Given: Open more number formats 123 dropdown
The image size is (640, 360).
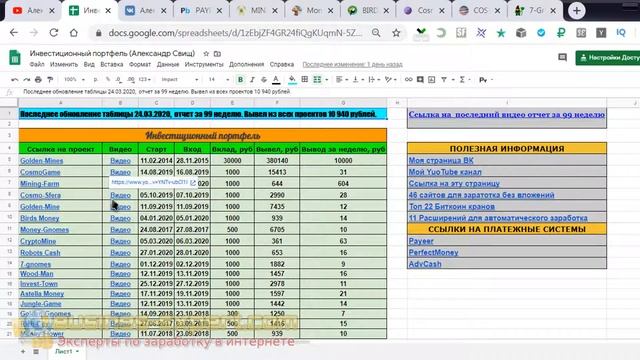Looking at the screenshot, I should coord(144,80).
